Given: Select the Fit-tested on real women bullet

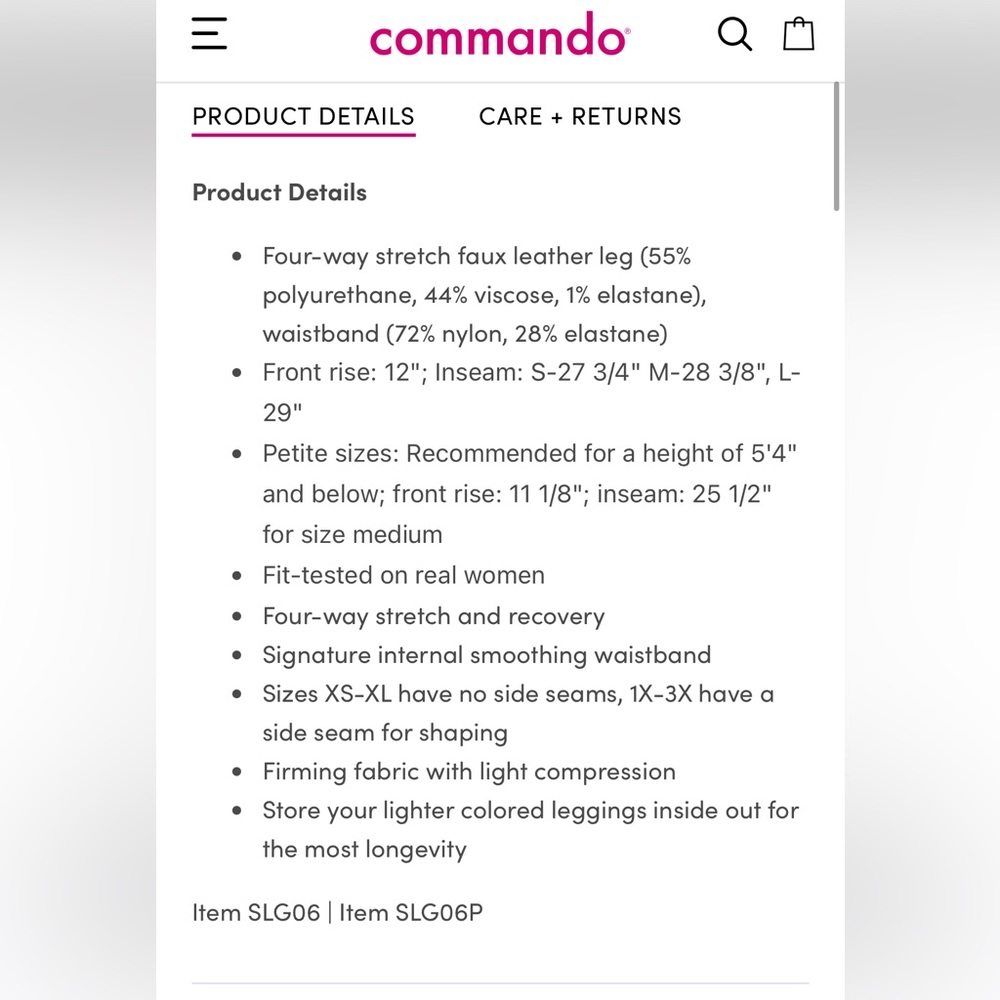Looking at the screenshot, I should point(403,575).
